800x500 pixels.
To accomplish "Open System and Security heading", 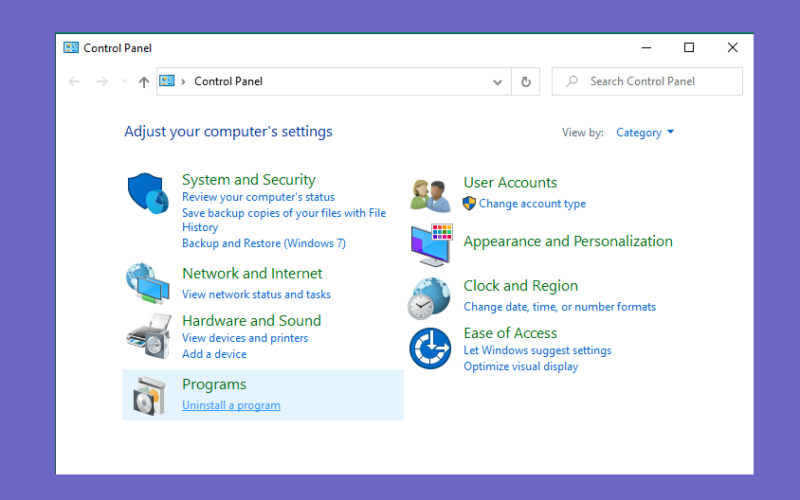I will coord(248,180).
